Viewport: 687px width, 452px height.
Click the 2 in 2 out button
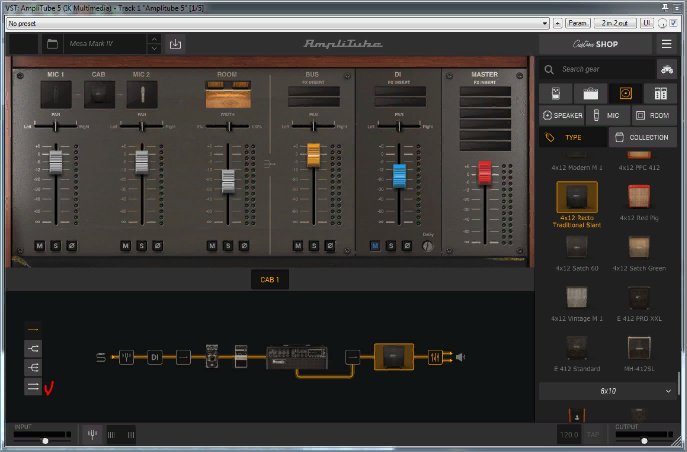point(614,23)
